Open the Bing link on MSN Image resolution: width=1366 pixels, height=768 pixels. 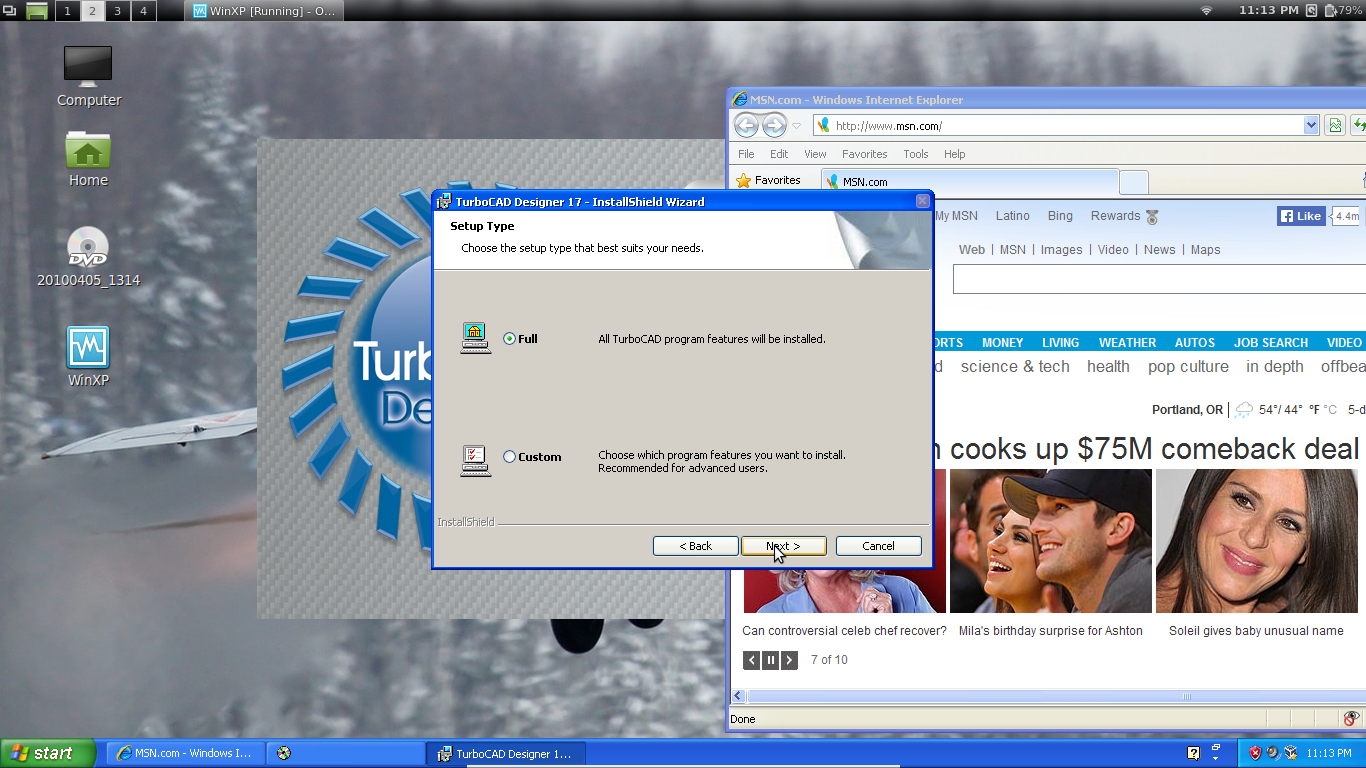[1060, 216]
